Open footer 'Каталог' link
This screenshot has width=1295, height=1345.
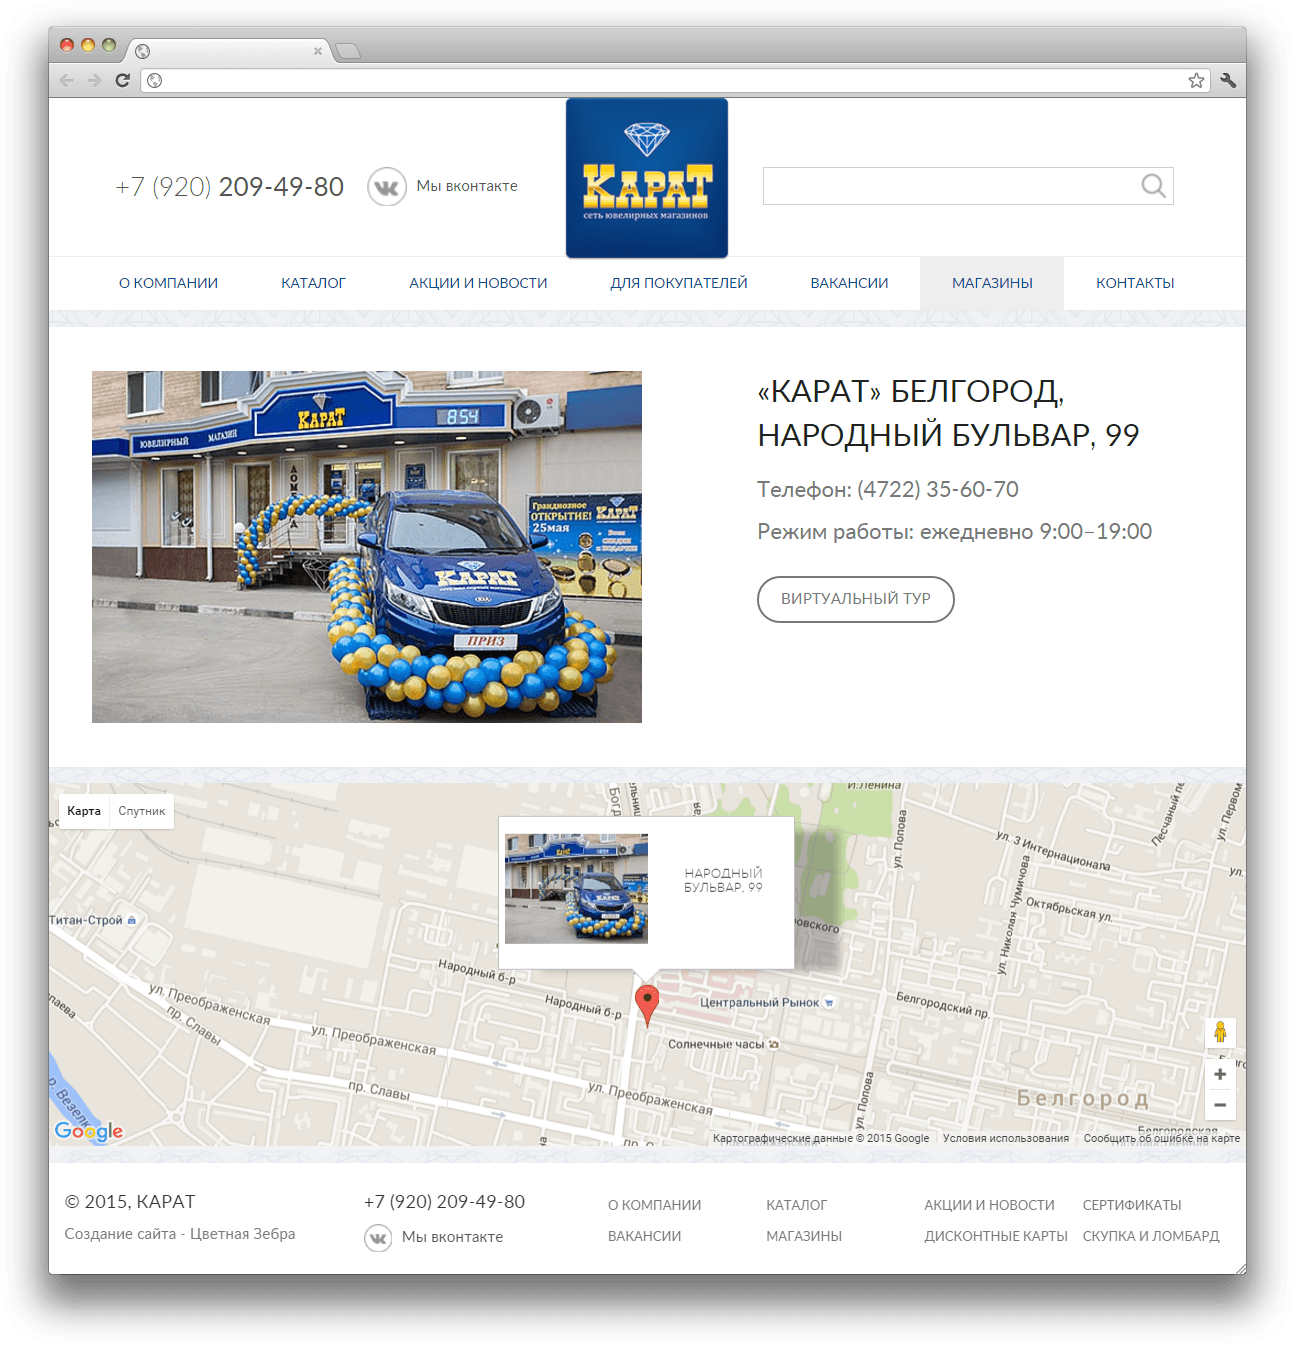797,1205
